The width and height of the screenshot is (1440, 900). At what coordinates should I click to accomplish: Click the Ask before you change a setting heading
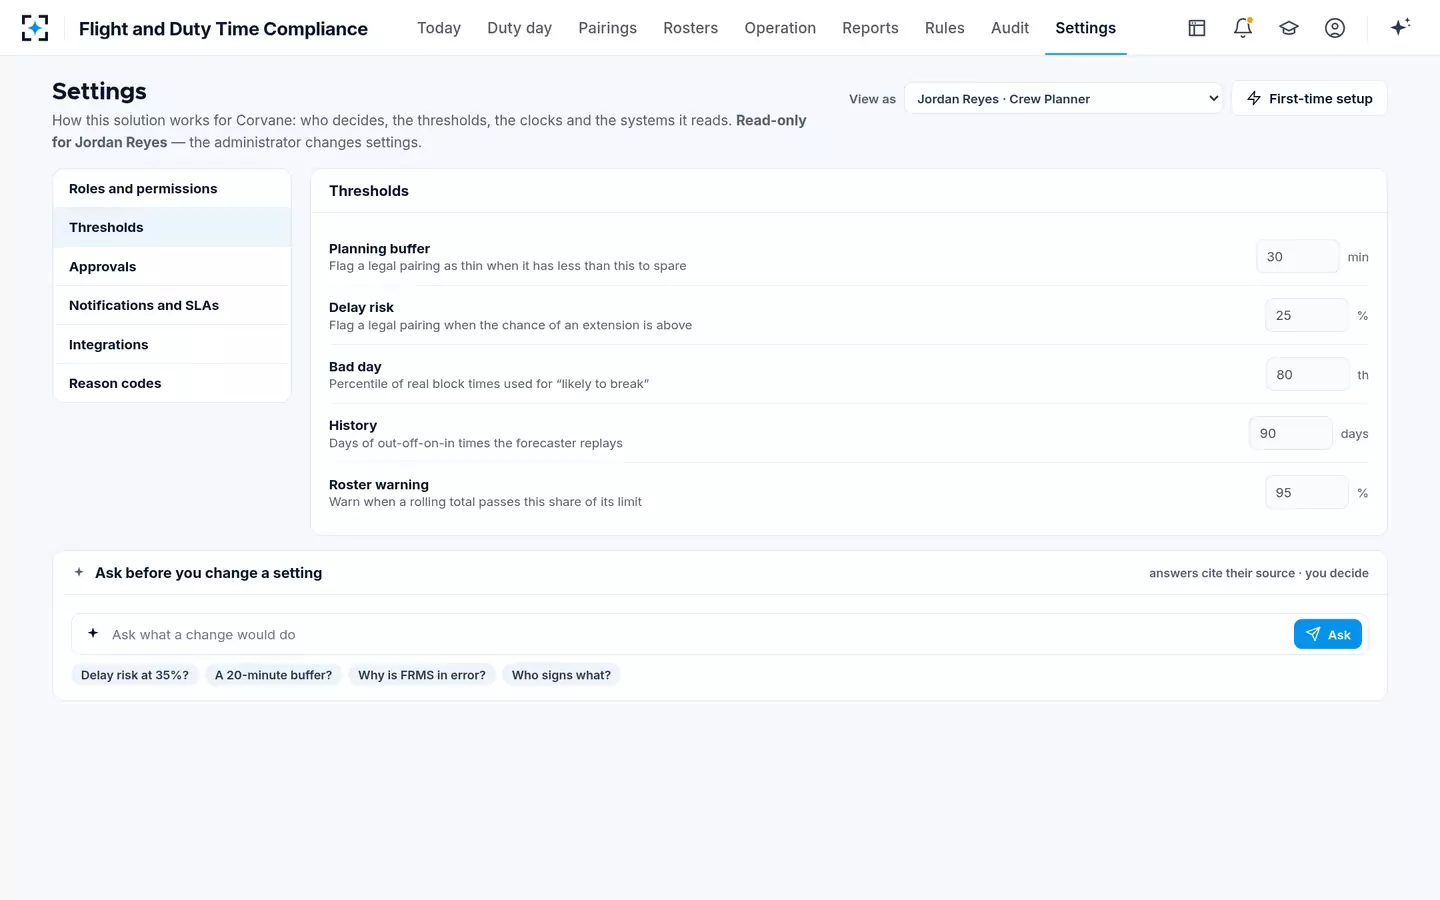coord(208,573)
